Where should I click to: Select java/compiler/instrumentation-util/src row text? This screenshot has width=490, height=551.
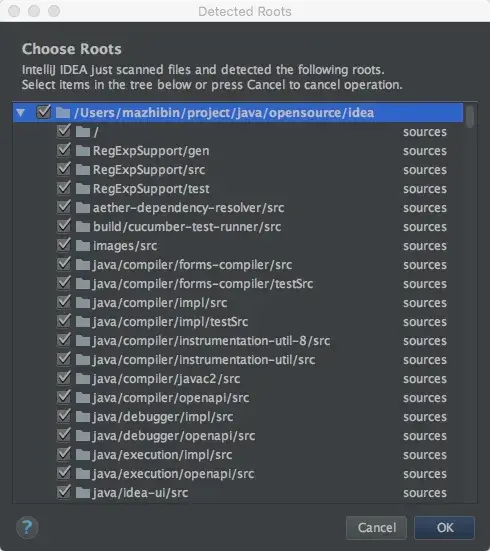(204, 360)
